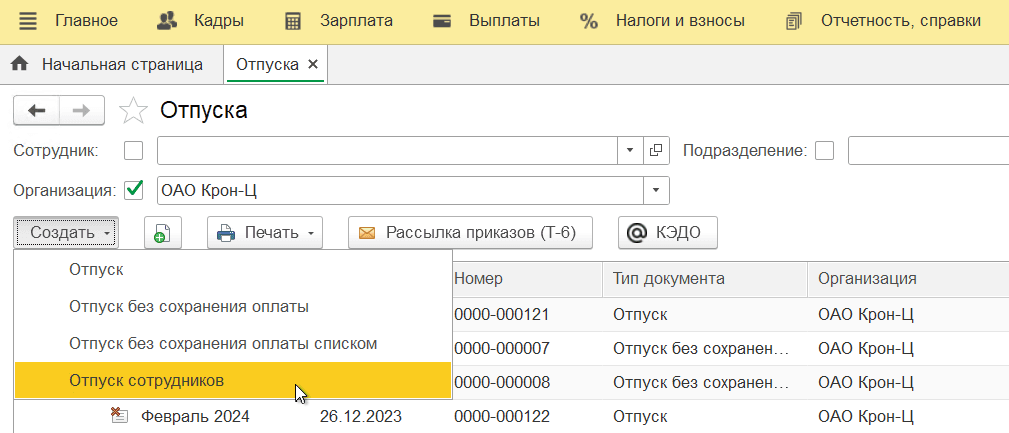Open the hamburger main menu icon
The width and height of the screenshot is (1009, 433).
coord(28,21)
